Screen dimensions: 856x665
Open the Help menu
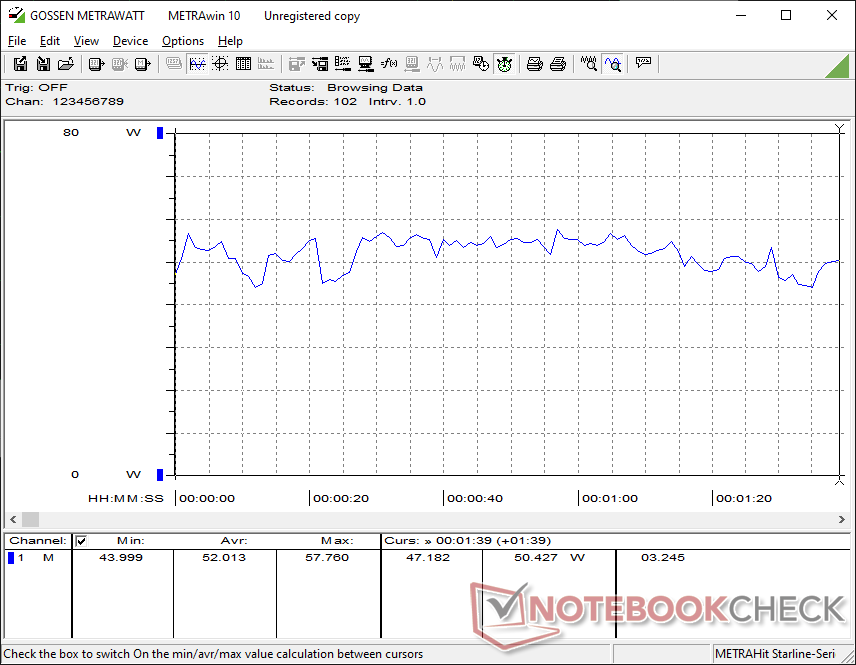(x=230, y=41)
